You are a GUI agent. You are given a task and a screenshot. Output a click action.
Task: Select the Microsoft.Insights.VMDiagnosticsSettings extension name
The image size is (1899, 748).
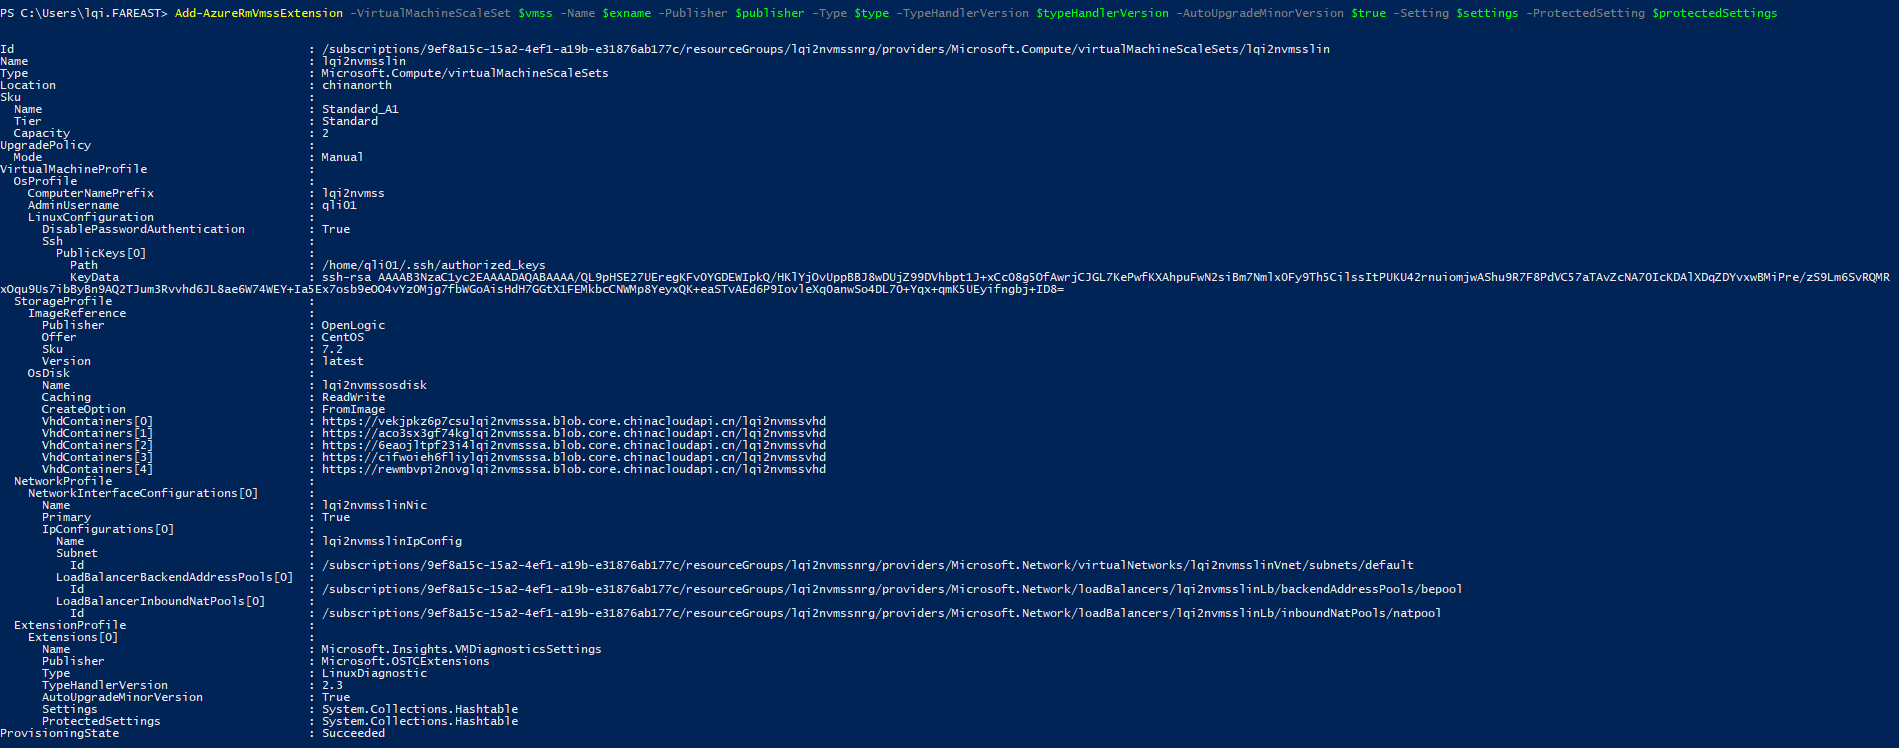461,649
